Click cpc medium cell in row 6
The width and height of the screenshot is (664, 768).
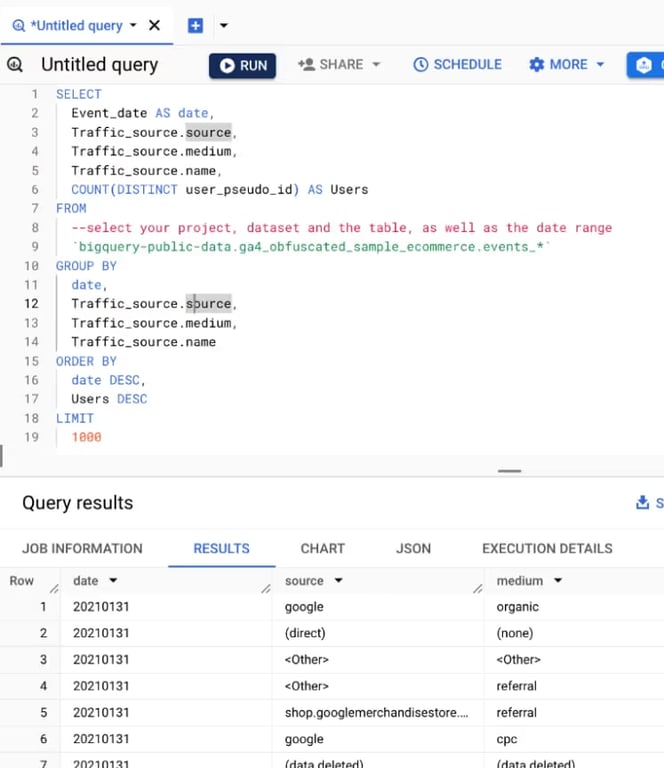pyautogui.click(x=507, y=739)
